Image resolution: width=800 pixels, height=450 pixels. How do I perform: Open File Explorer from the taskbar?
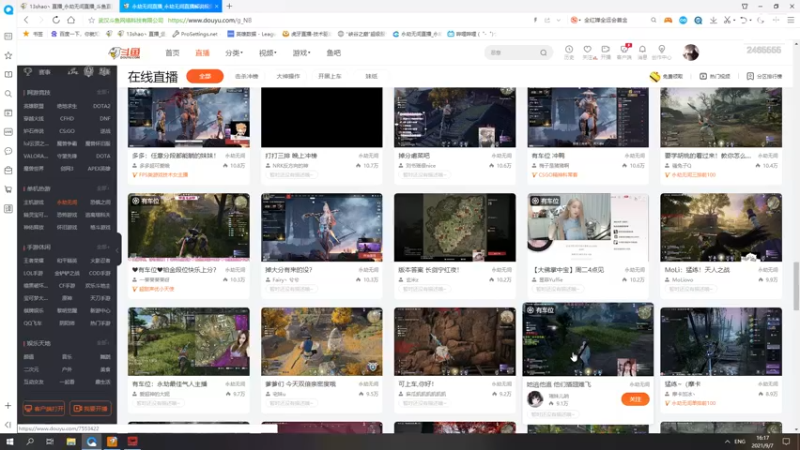tap(71, 441)
